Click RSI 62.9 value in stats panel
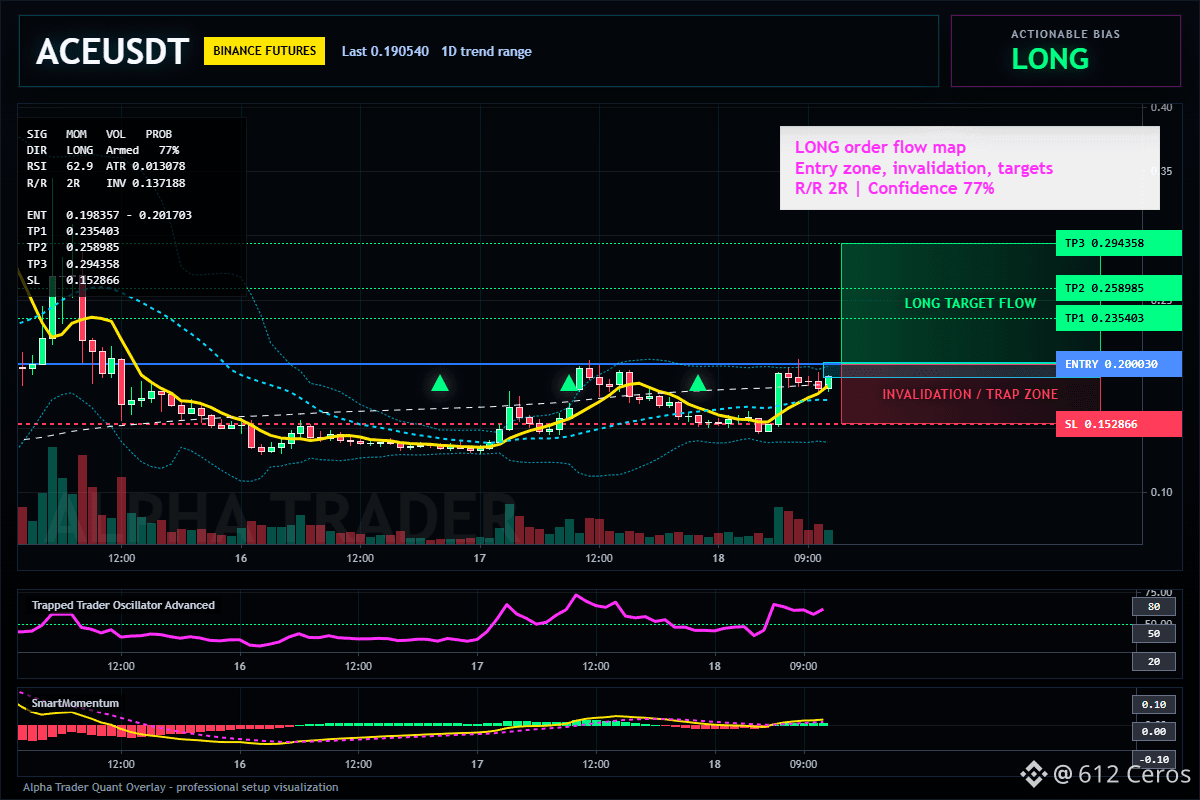This screenshot has width=1200, height=800. click(60, 166)
